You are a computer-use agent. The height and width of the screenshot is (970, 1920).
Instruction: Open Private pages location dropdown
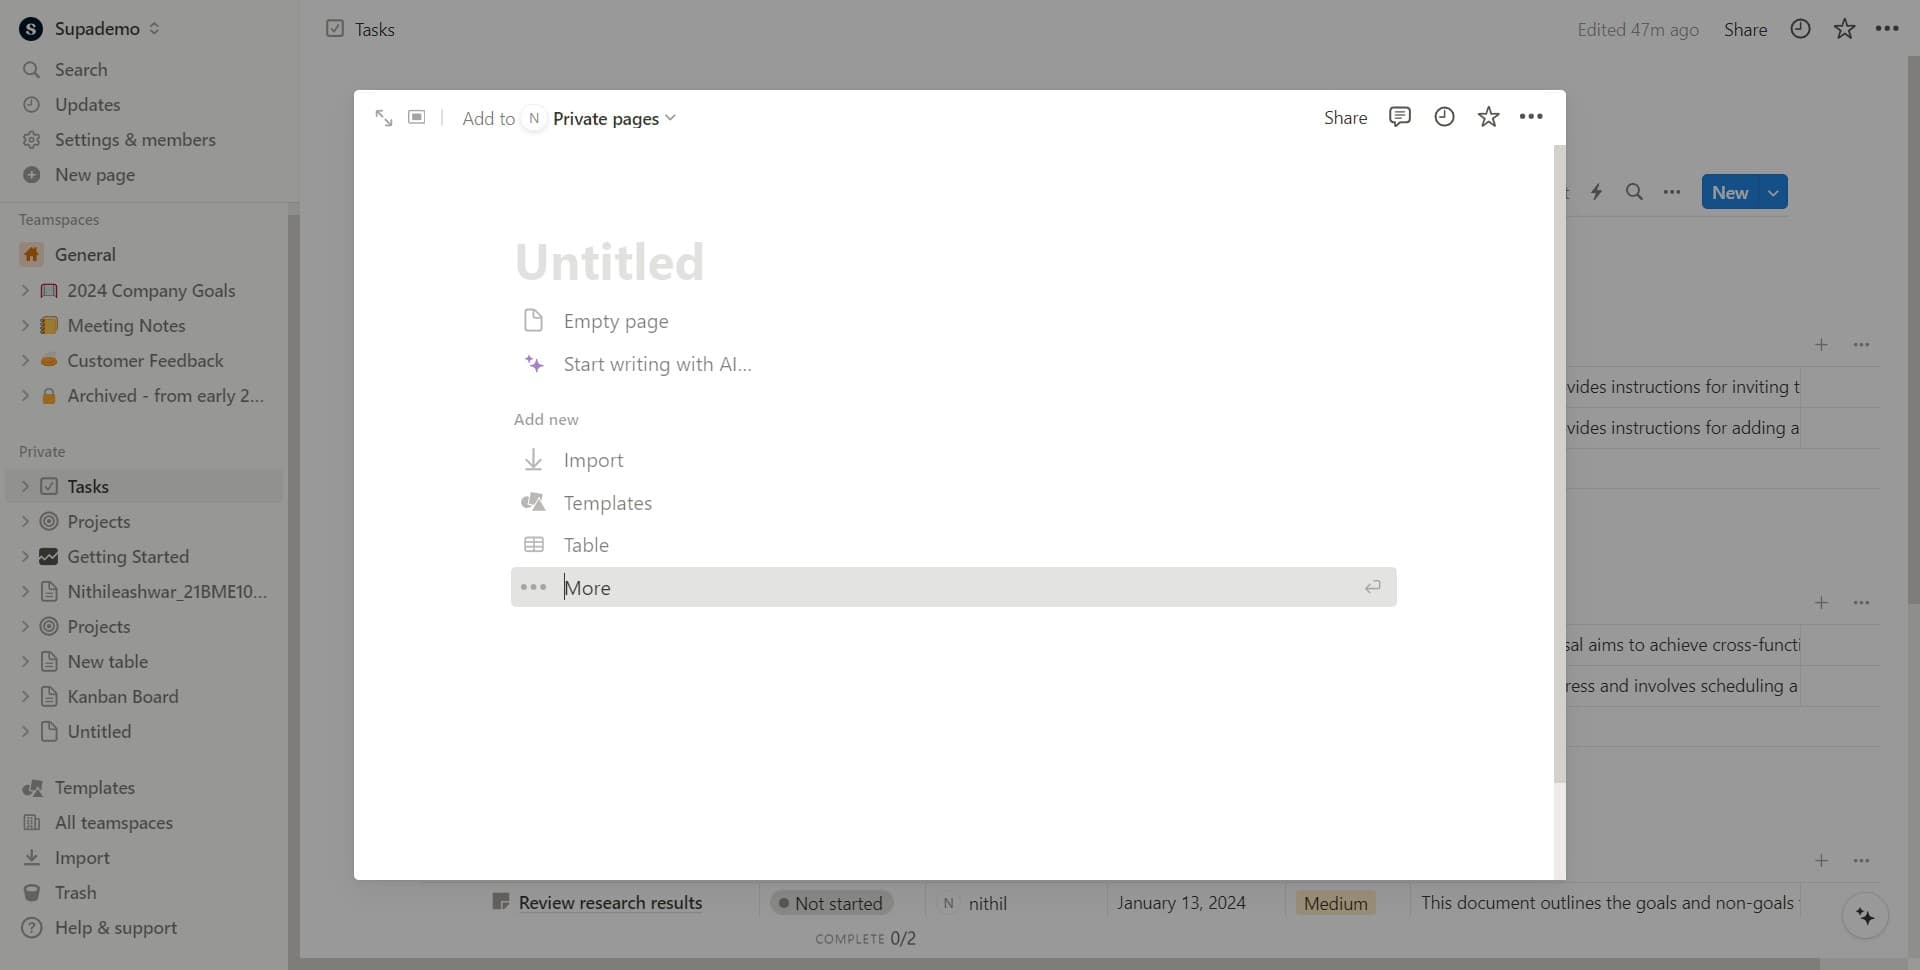614,119
